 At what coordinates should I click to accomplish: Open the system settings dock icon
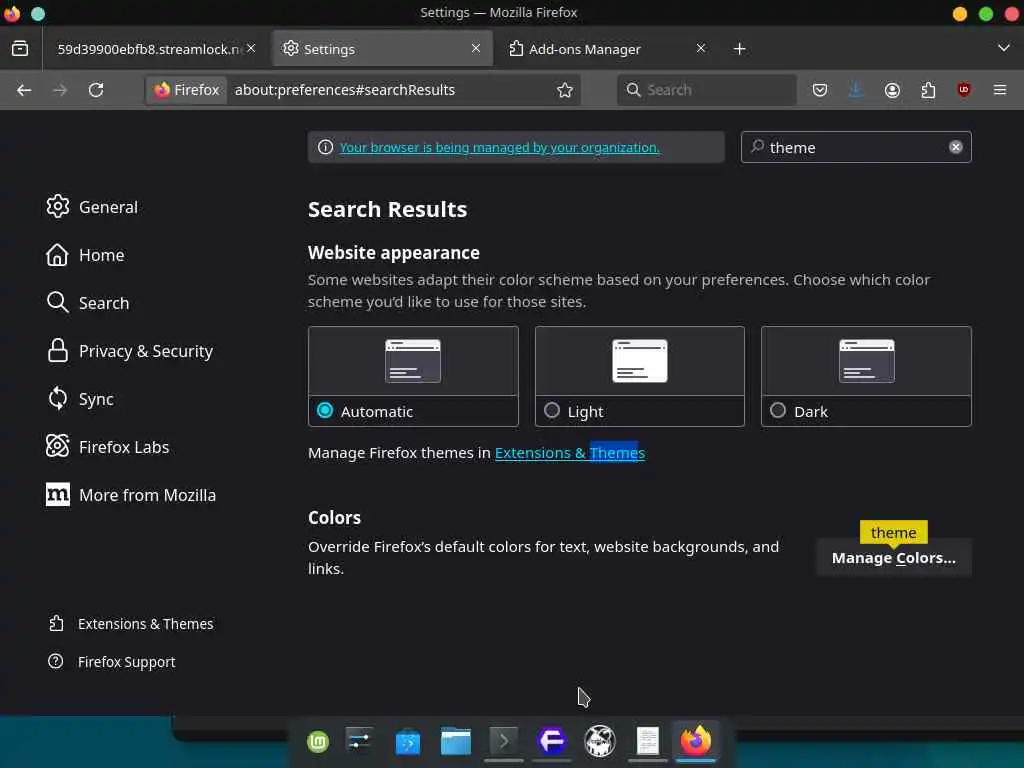[359, 741]
